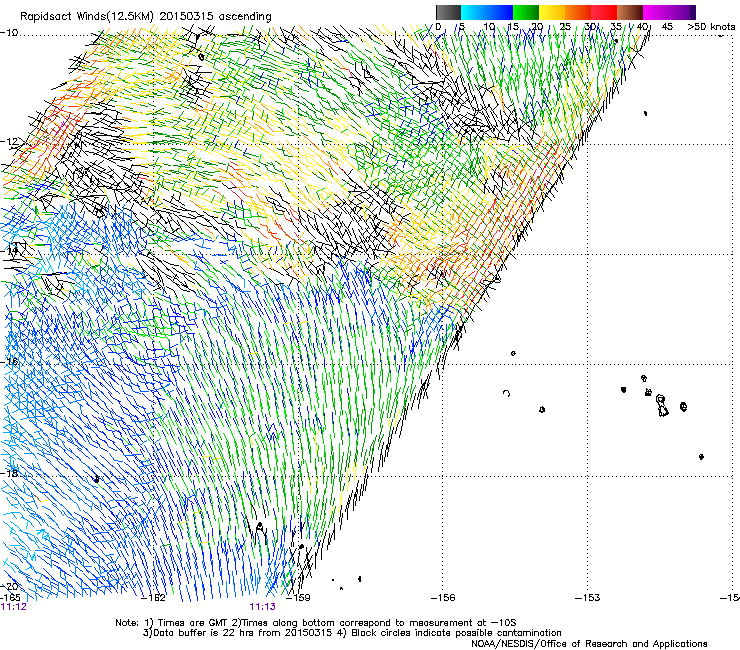Click the "-162" longitude axis label

click(154, 598)
